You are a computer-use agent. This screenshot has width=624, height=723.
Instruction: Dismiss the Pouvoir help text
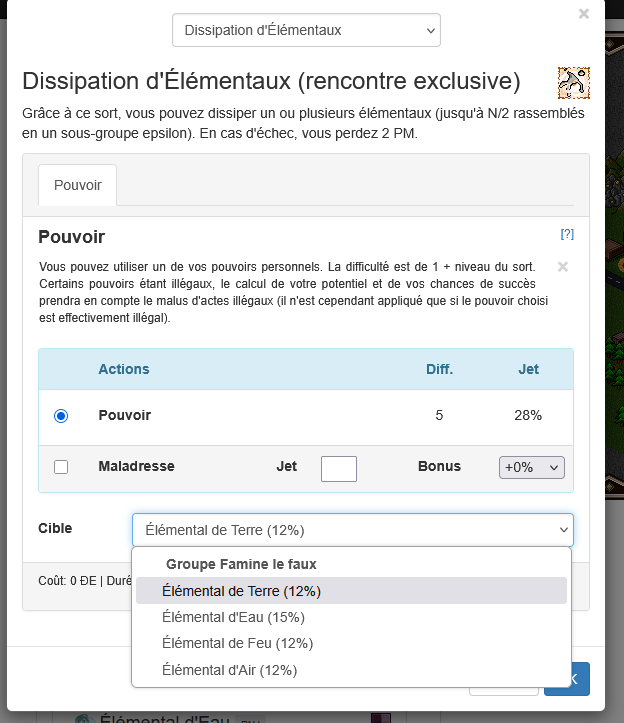563,267
